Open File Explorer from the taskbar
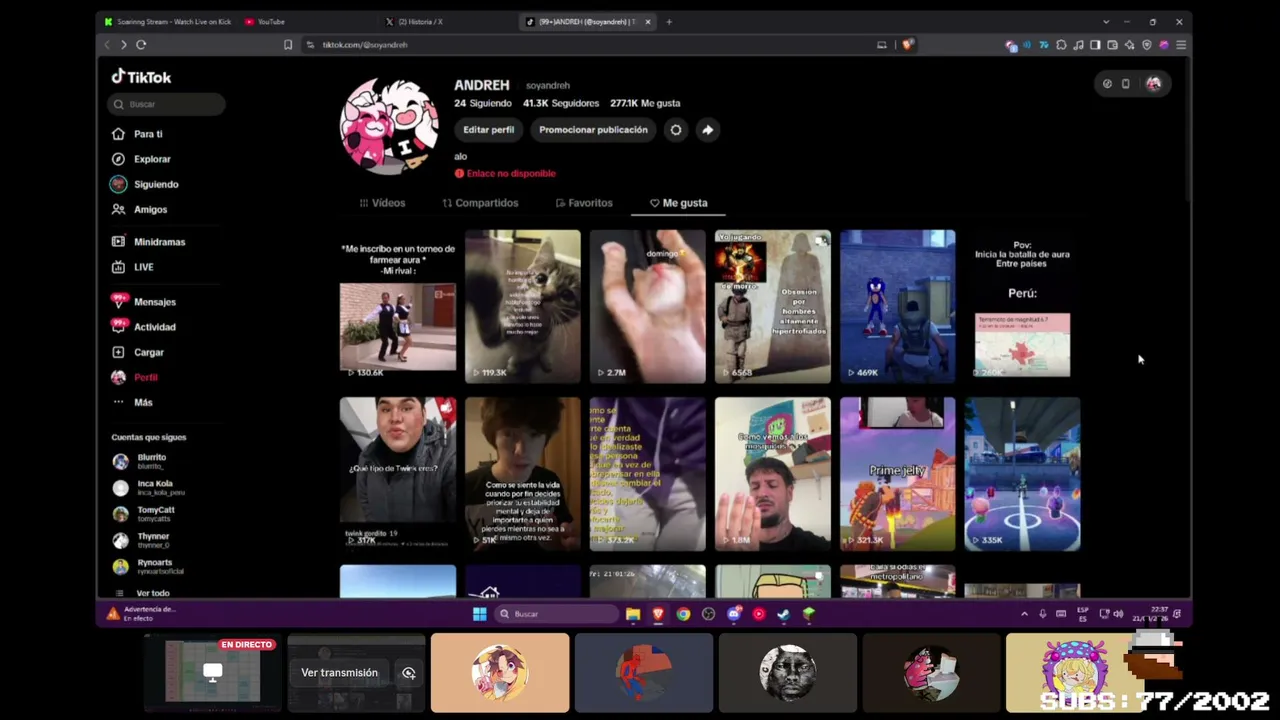Viewport: 1280px width, 720px height. [x=633, y=614]
